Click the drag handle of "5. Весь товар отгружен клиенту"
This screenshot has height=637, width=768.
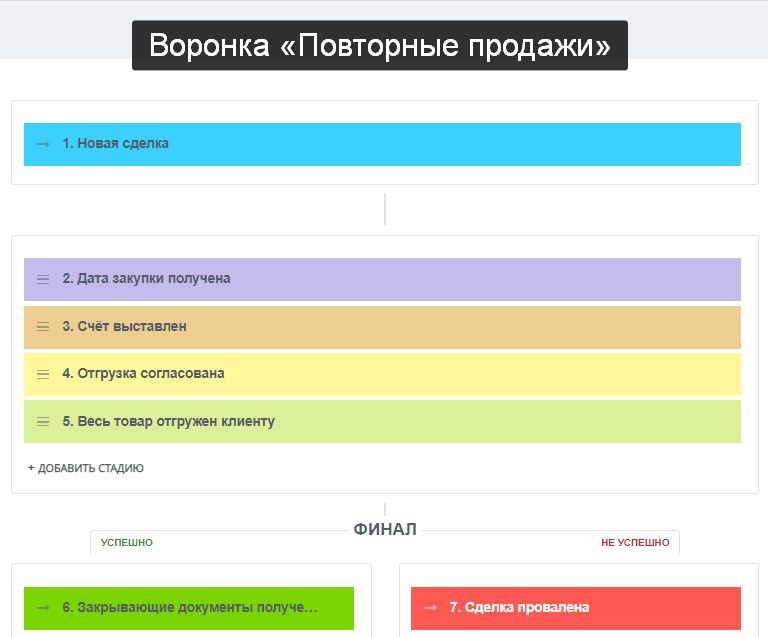coord(43,422)
